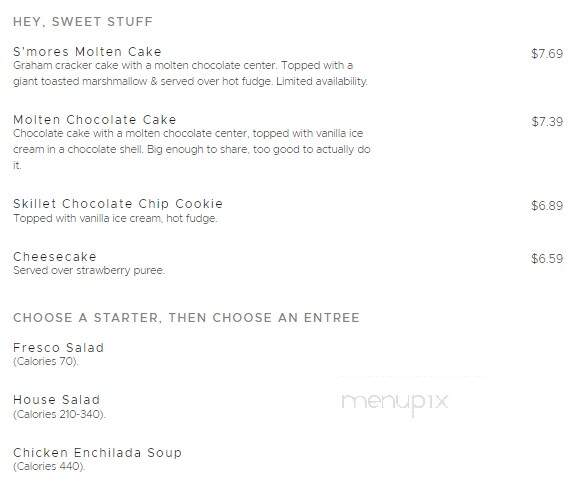Click the CHOOSE A STARTER section heading
Screen dimensions: 574x484
187,317
